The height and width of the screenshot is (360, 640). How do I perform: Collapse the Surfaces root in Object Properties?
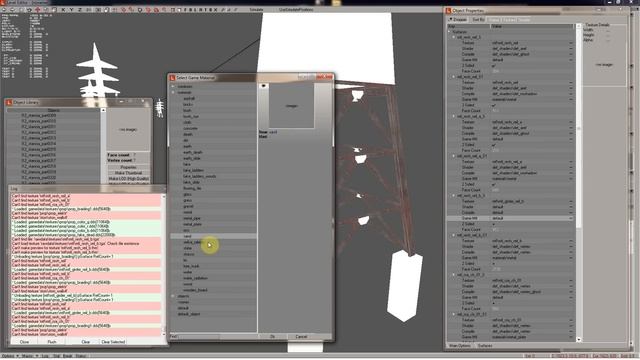click(450, 31)
